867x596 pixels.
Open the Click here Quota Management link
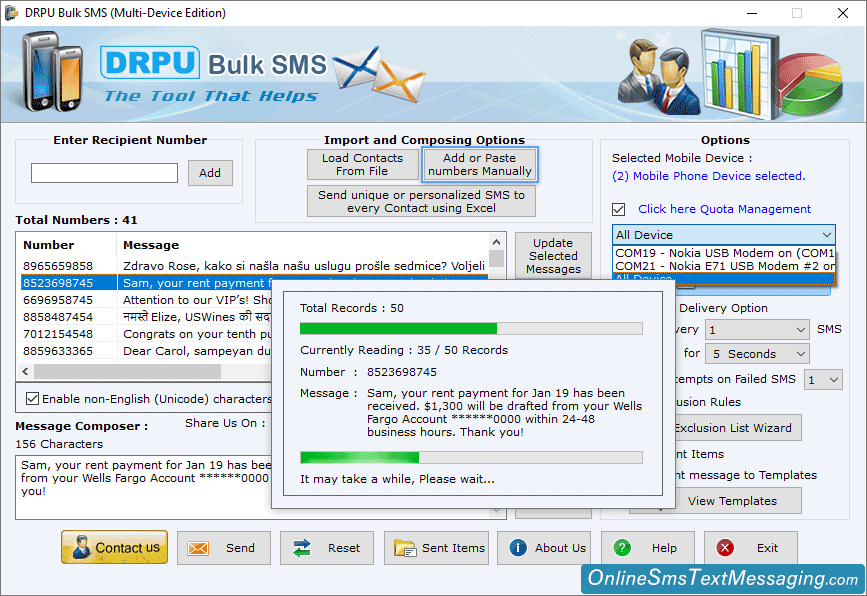[x=724, y=209]
